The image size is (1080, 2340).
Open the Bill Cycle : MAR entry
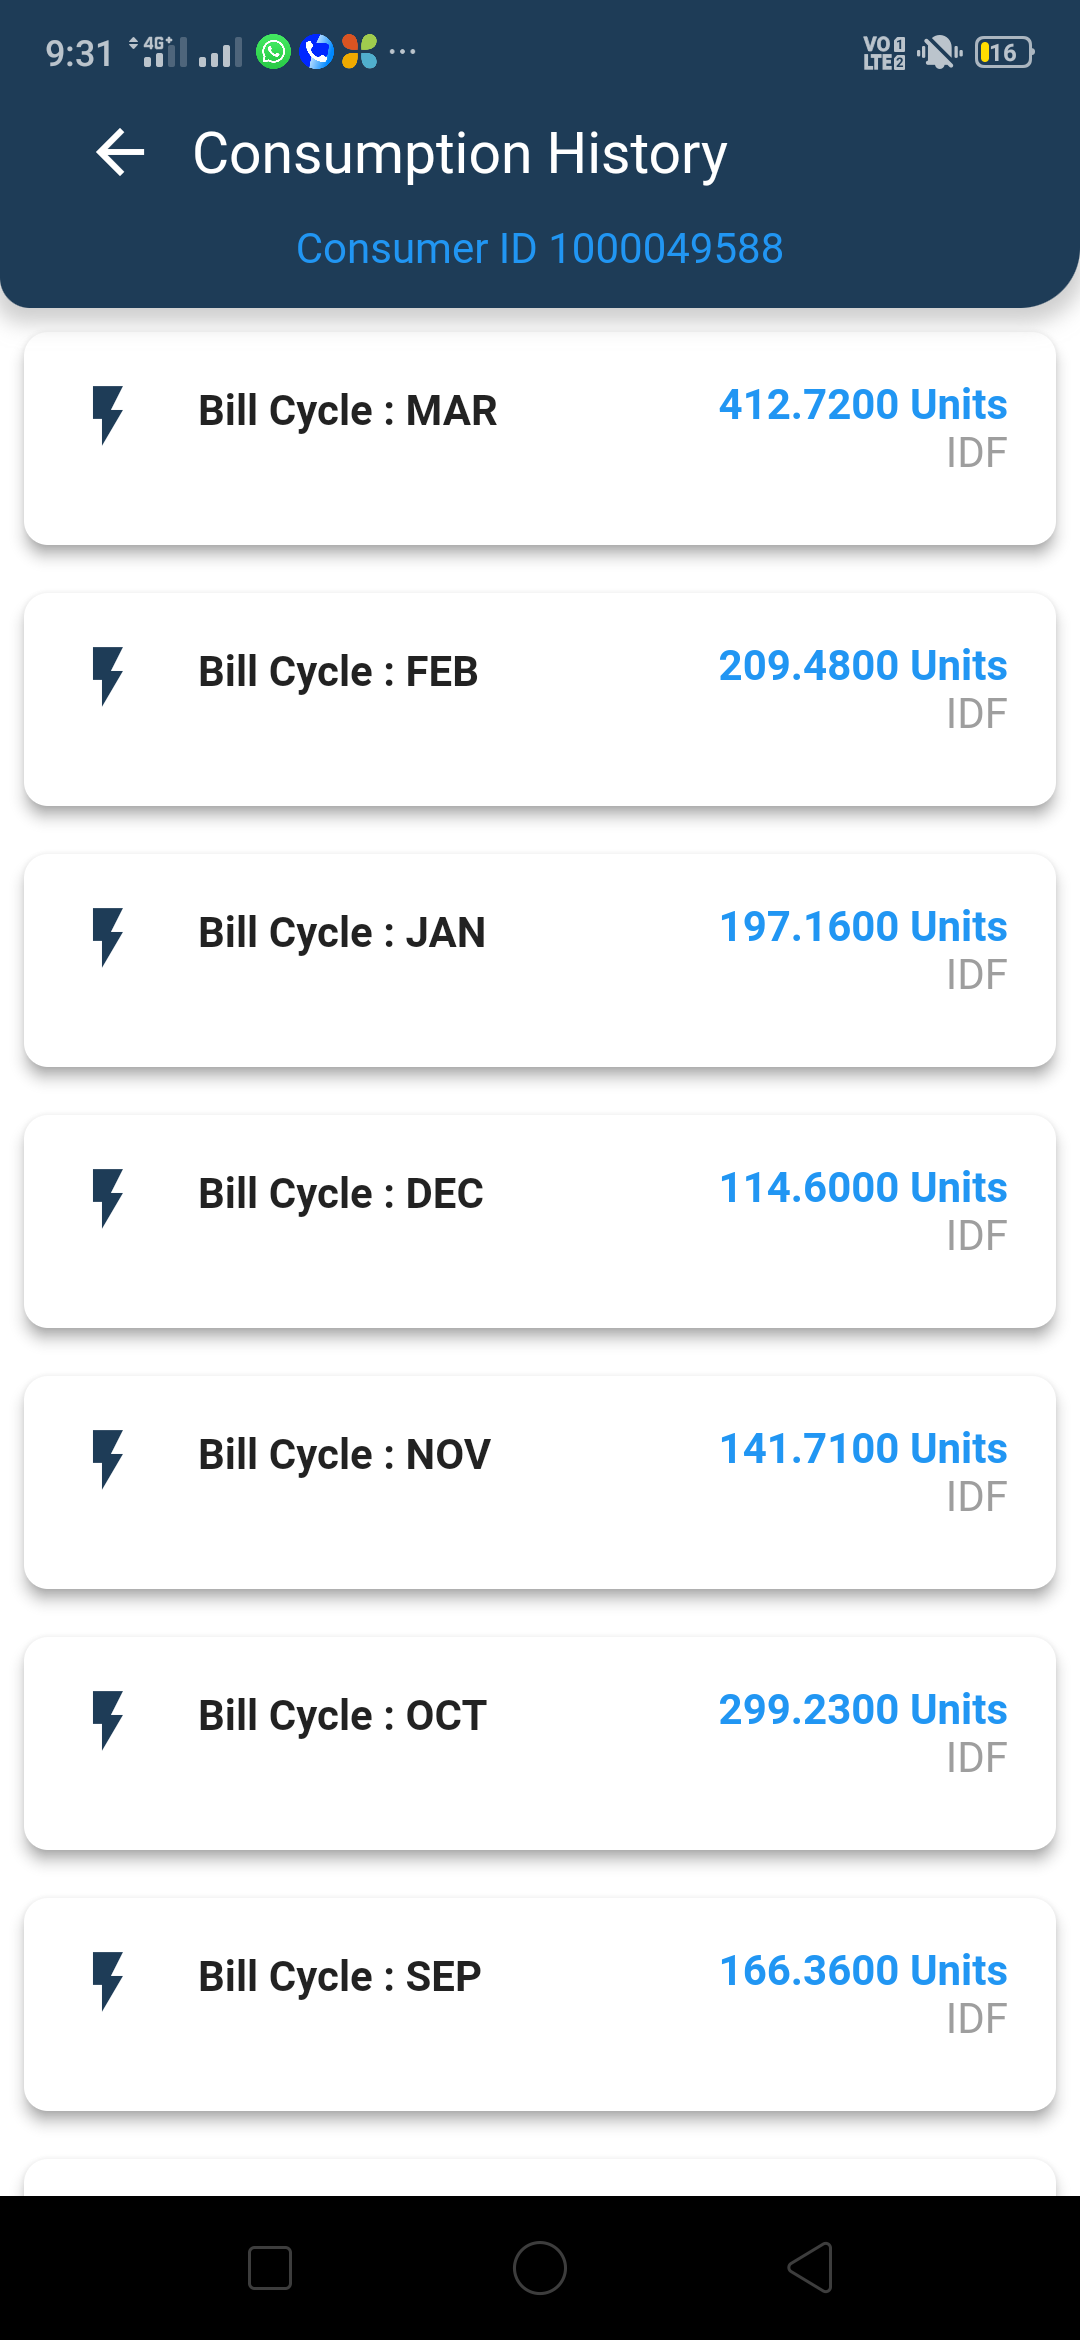point(347,411)
